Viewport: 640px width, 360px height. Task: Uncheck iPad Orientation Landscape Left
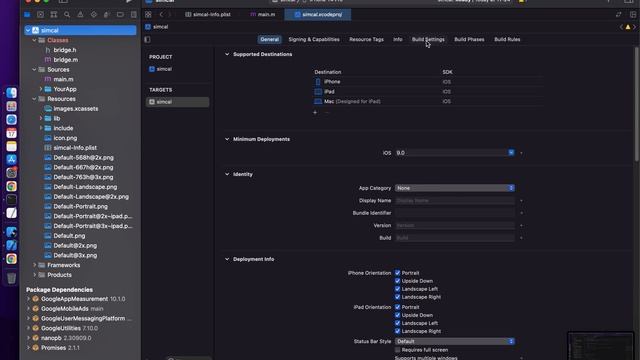pos(398,323)
